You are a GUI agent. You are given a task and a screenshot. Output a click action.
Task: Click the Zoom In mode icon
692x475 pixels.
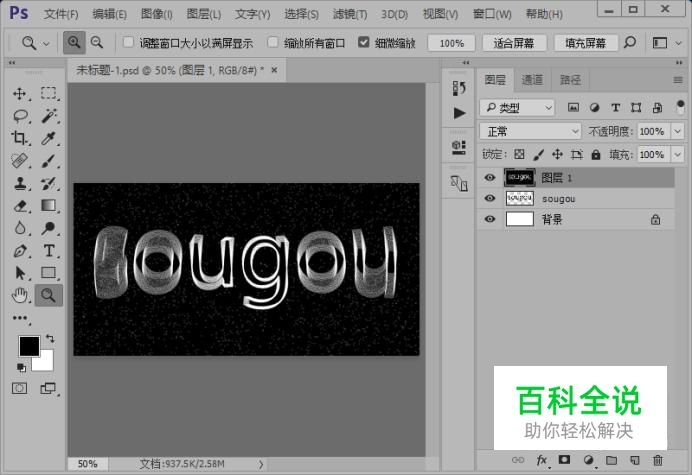[74, 43]
